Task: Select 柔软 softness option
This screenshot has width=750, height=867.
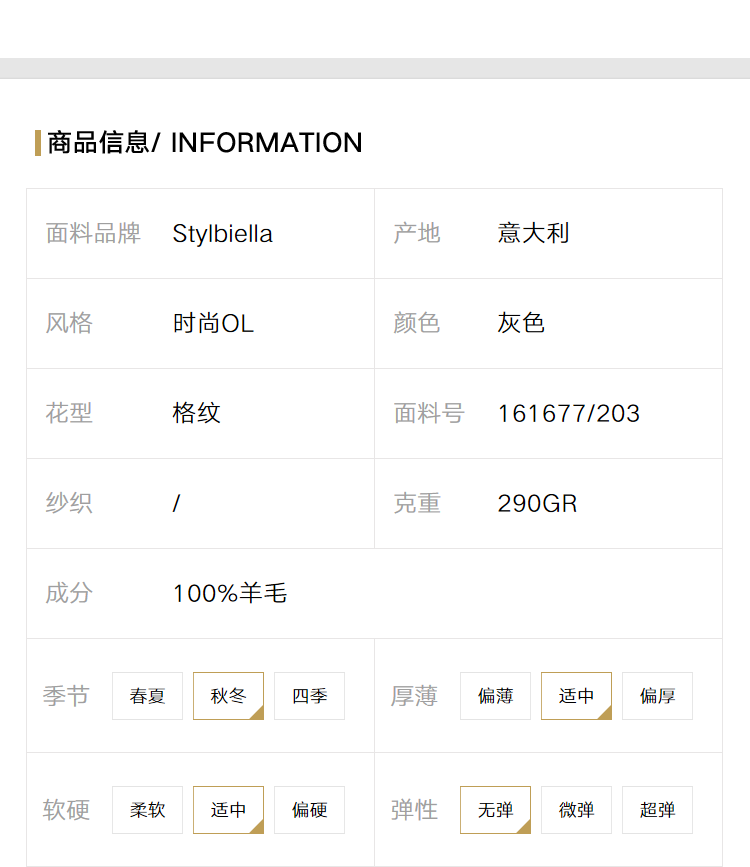Action: [x=147, y=809]
